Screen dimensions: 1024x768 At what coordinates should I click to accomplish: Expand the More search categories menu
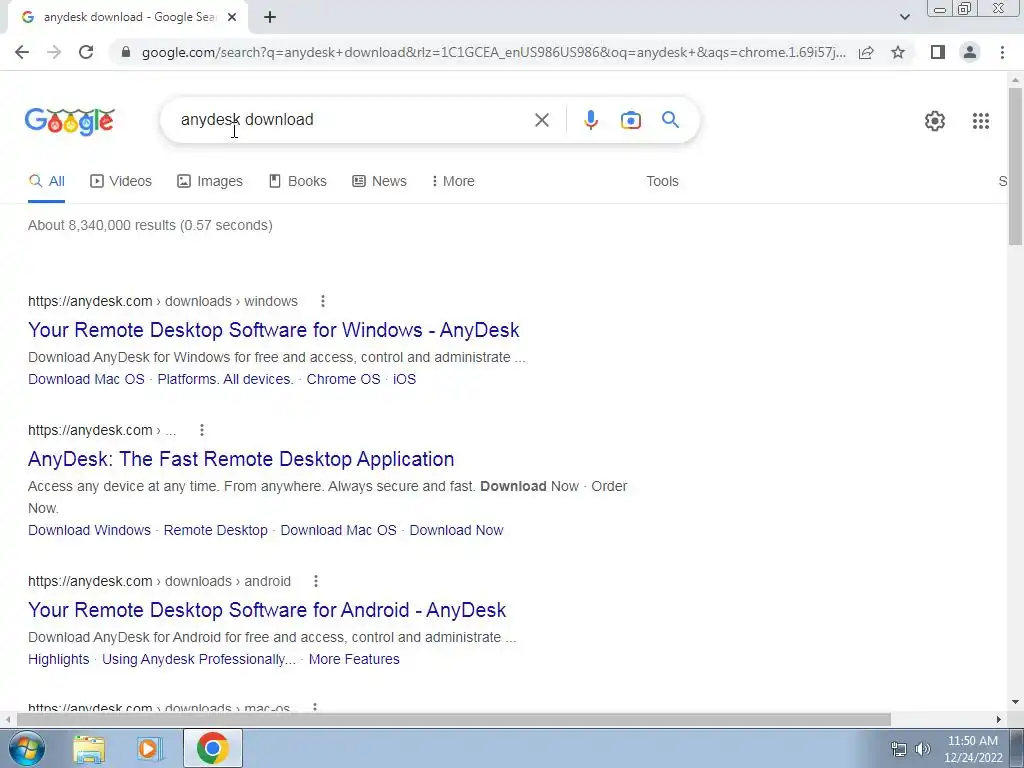click(x=453, y=182)
